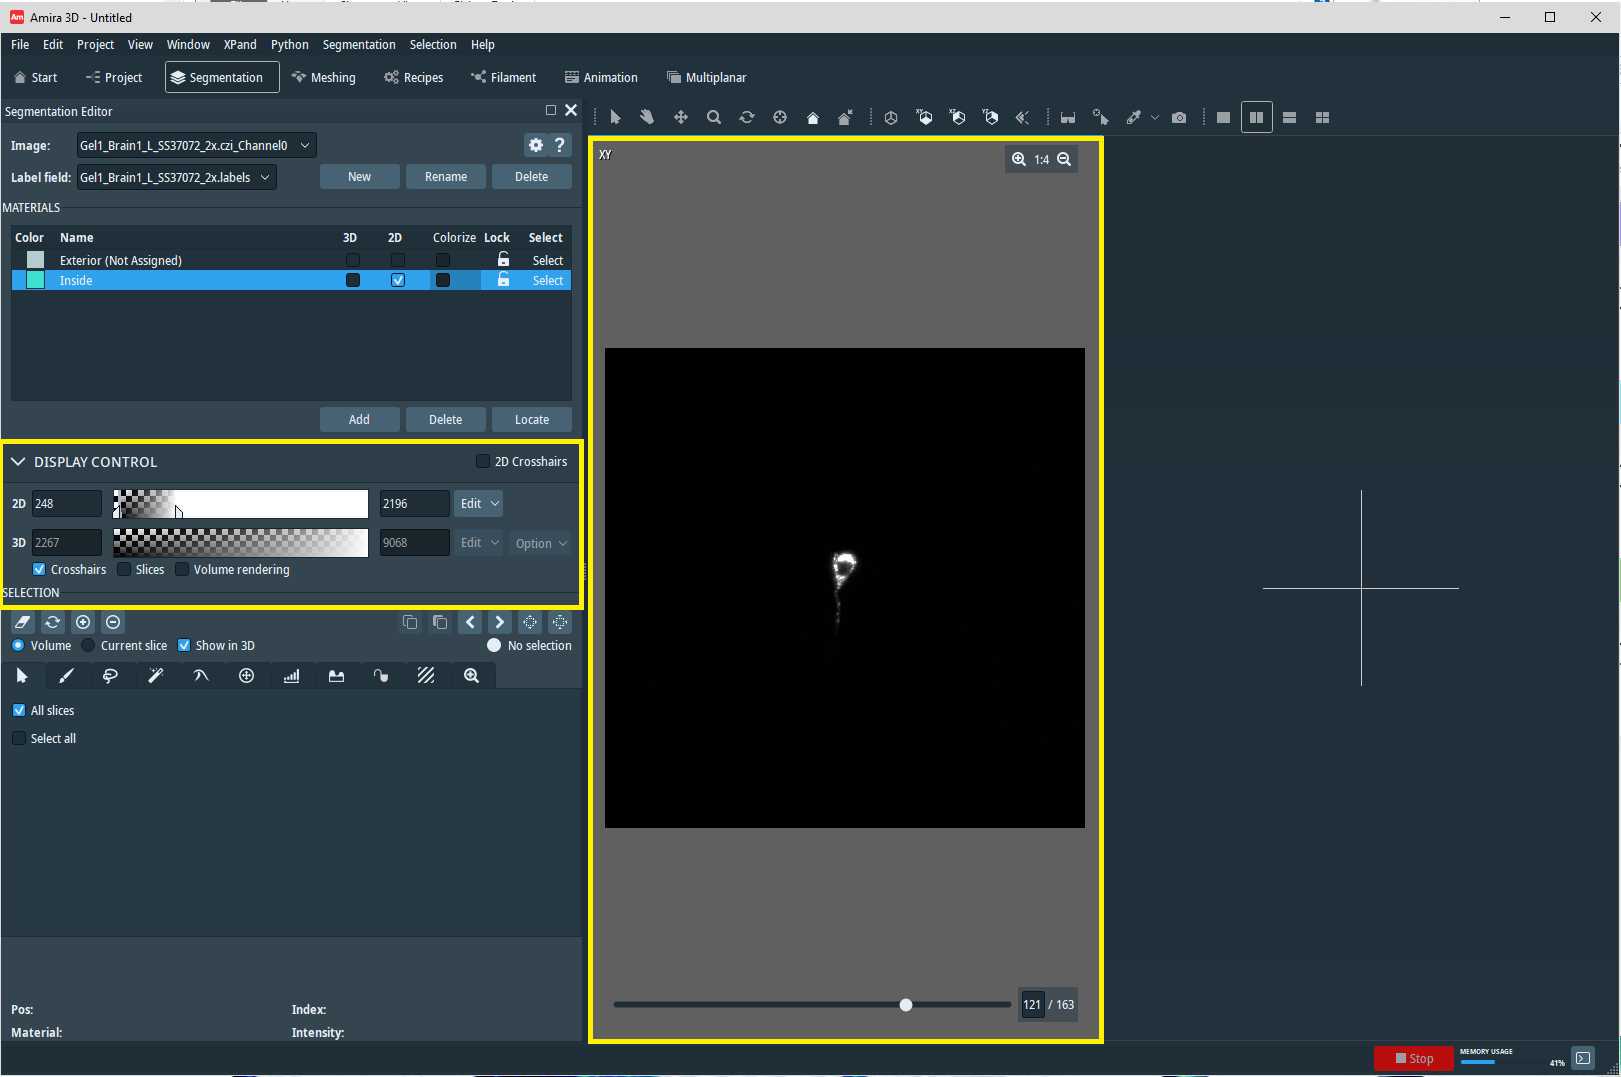
Task: Click the Replace selection icon
Action: (53, 622)
